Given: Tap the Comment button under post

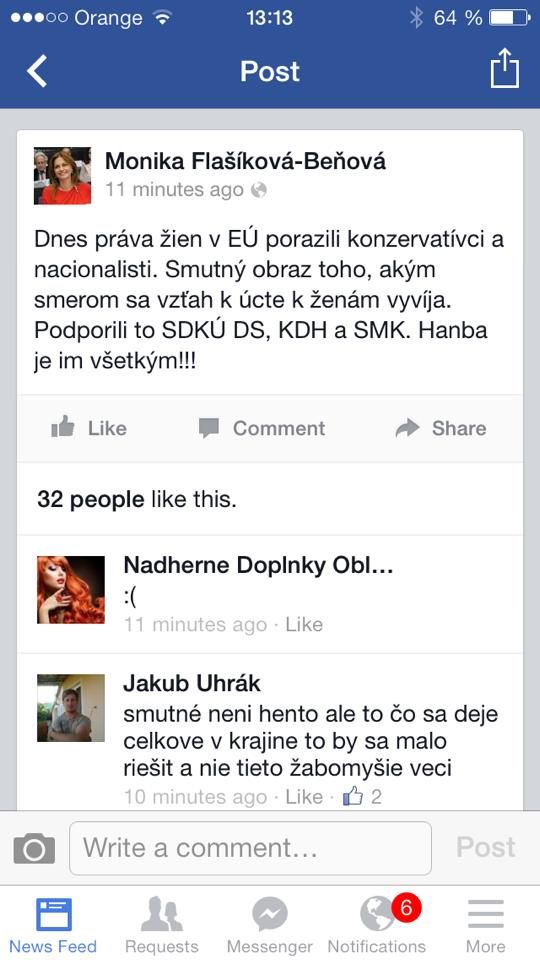Looking at the screenshot, I should 262,428.
